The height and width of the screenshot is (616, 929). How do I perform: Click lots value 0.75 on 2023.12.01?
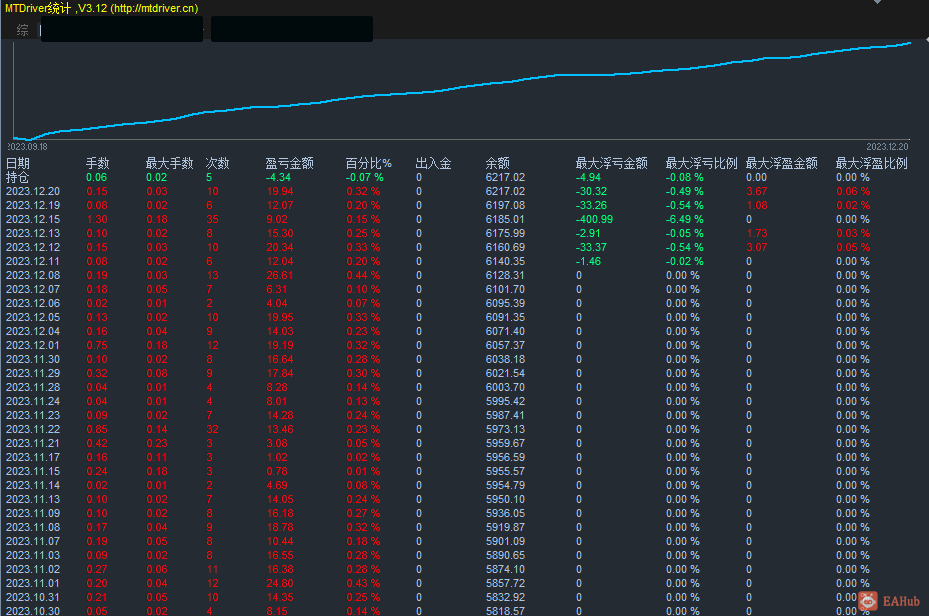tap(97, 345)
